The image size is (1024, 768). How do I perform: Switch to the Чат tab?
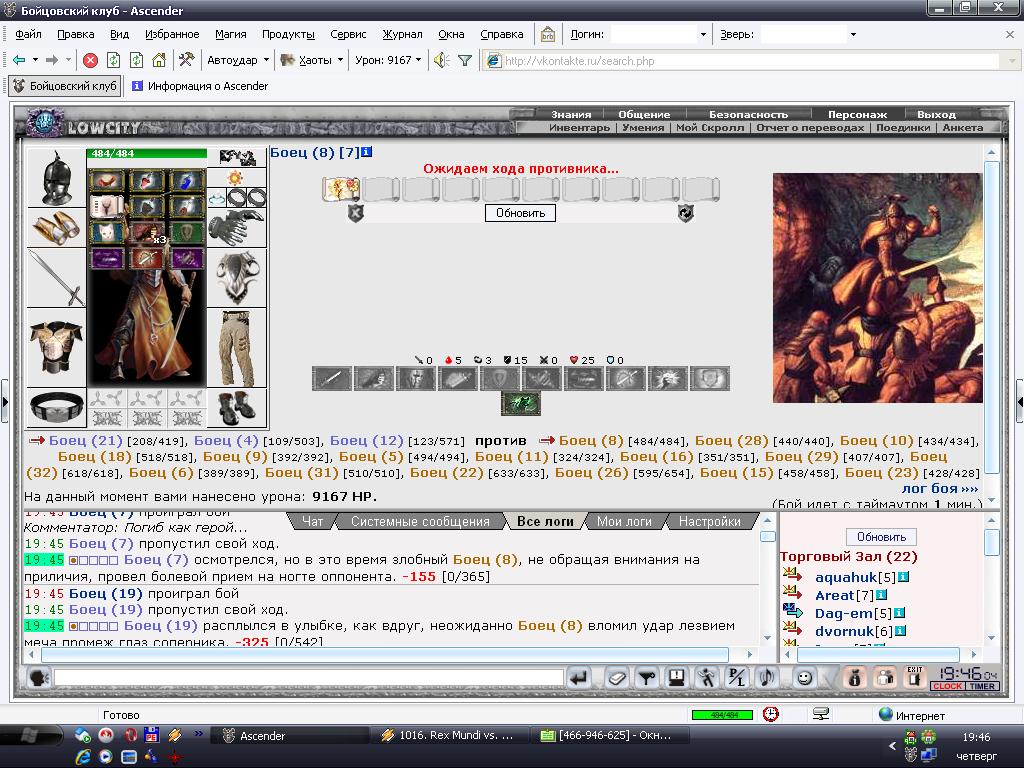point(312,521)
